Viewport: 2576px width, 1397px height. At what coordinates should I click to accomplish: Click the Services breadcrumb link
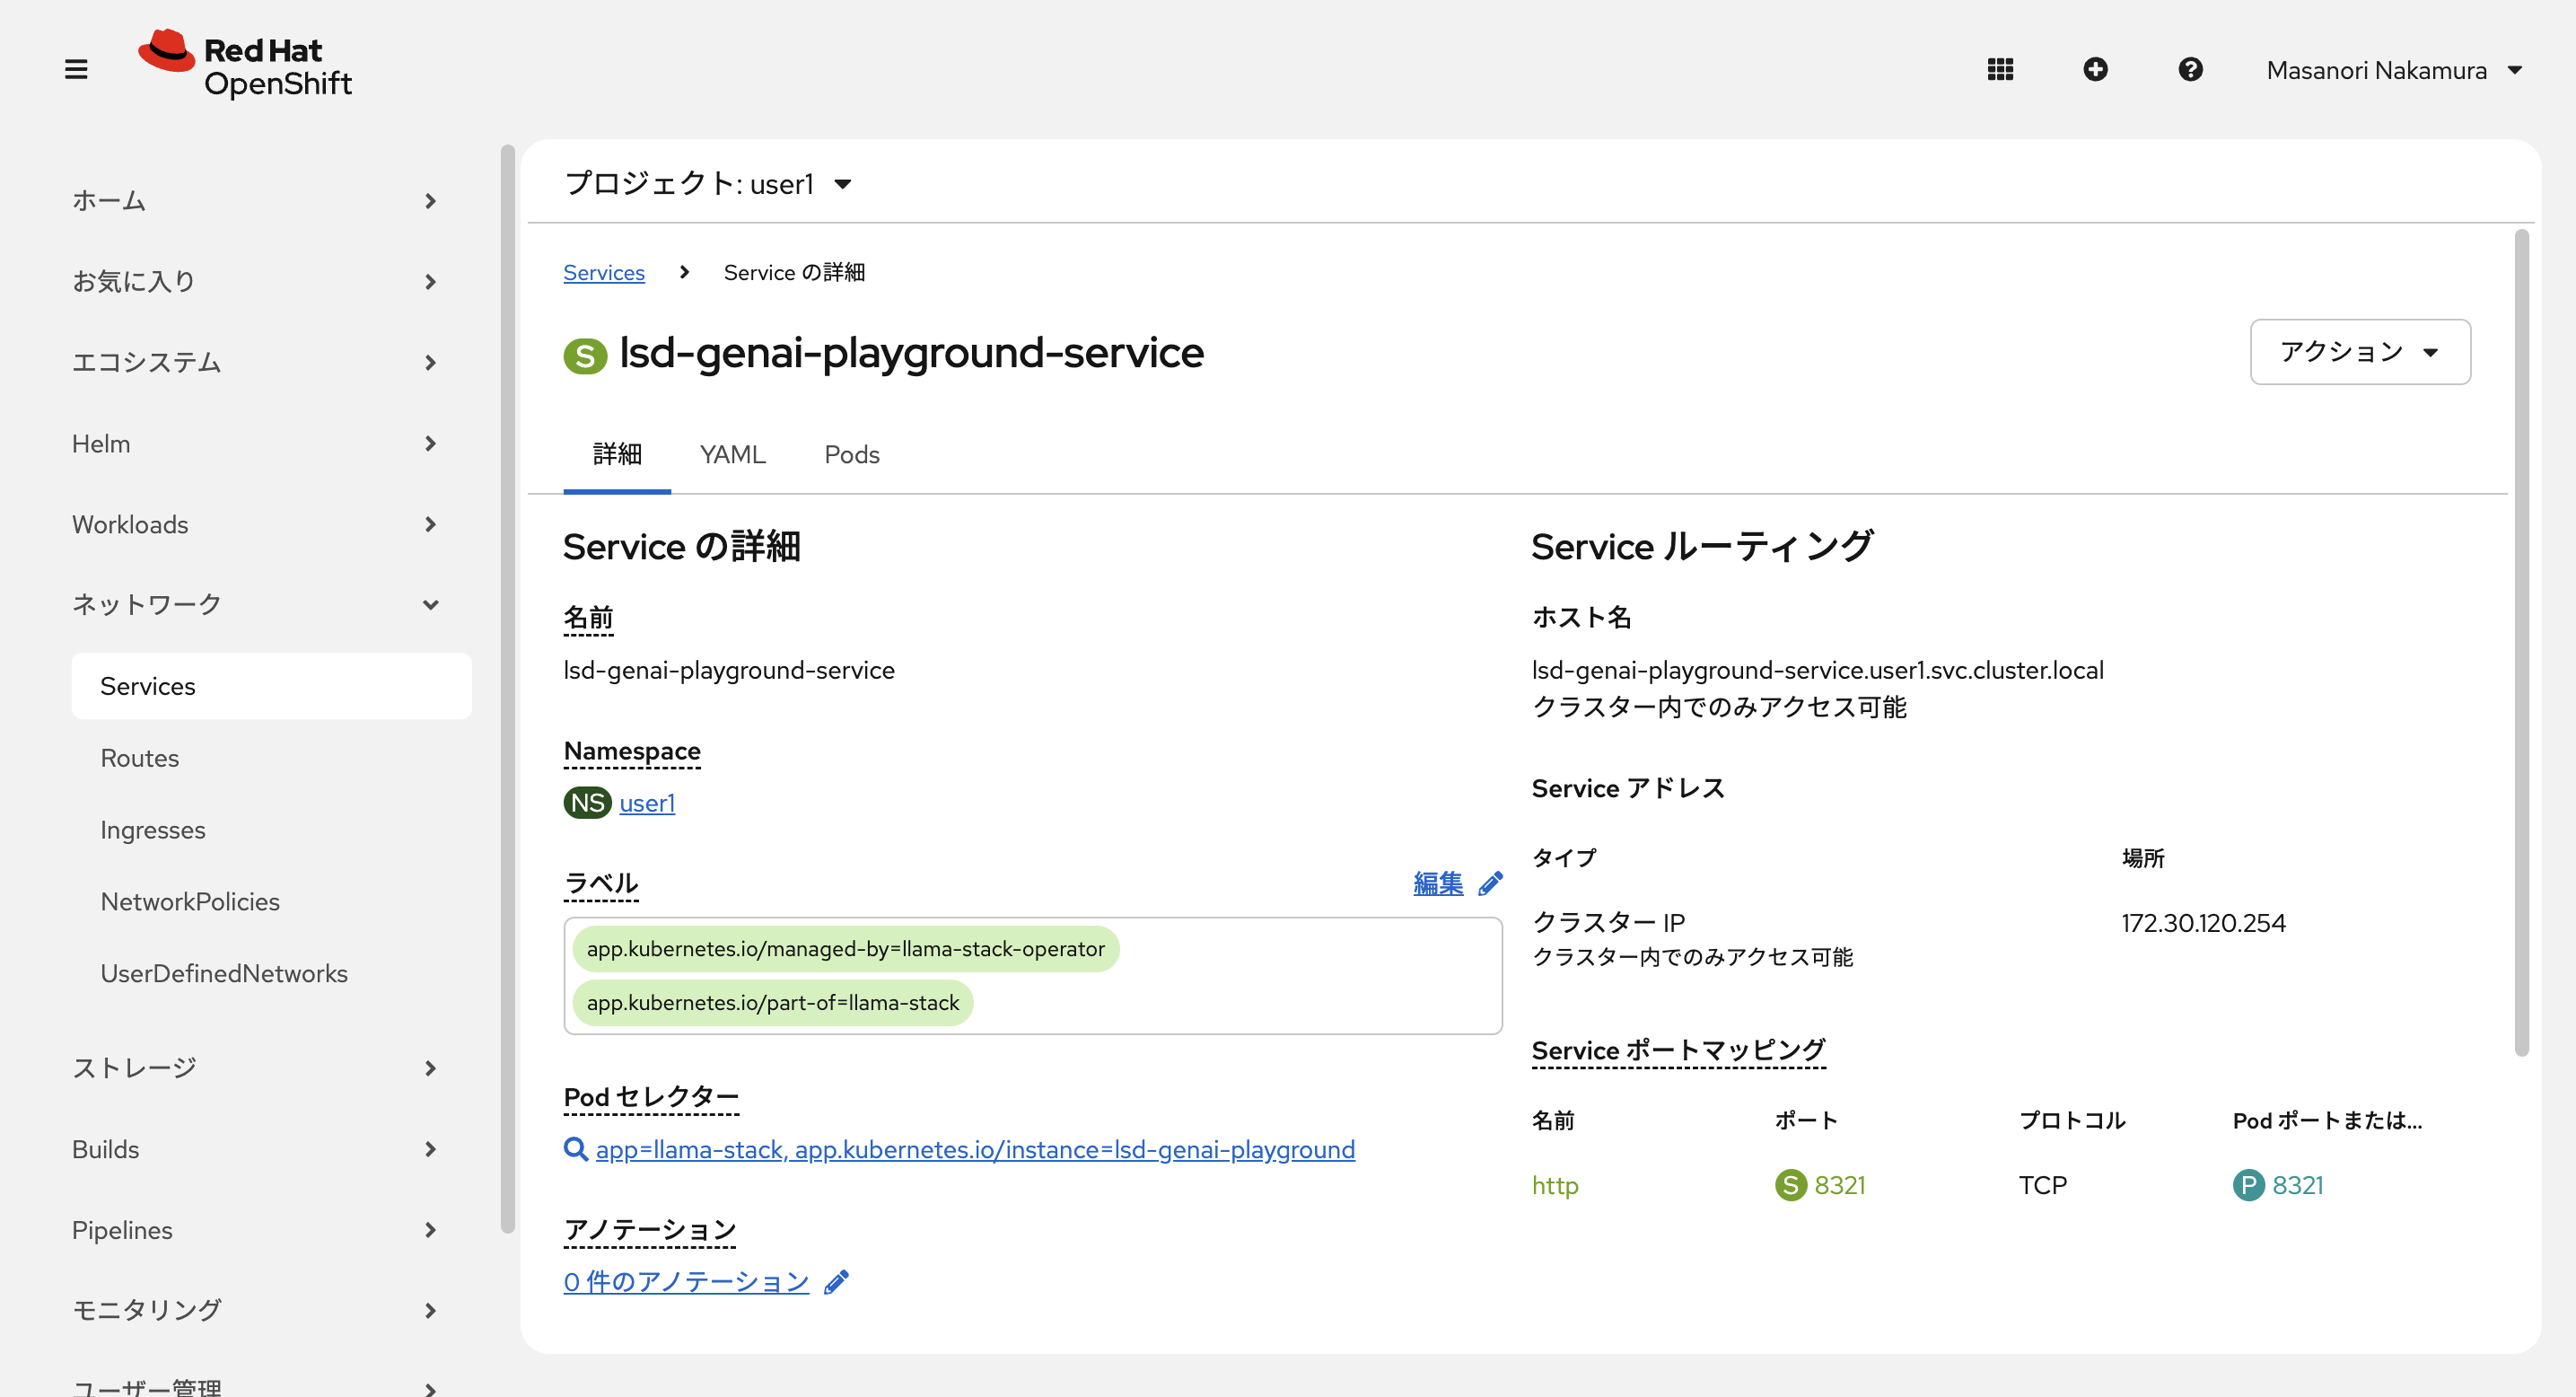[x=603, y=272]
